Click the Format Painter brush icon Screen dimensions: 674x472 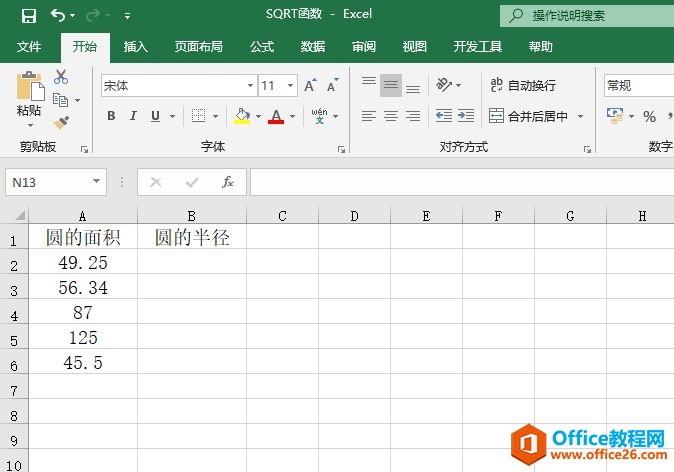coord(61,123)
